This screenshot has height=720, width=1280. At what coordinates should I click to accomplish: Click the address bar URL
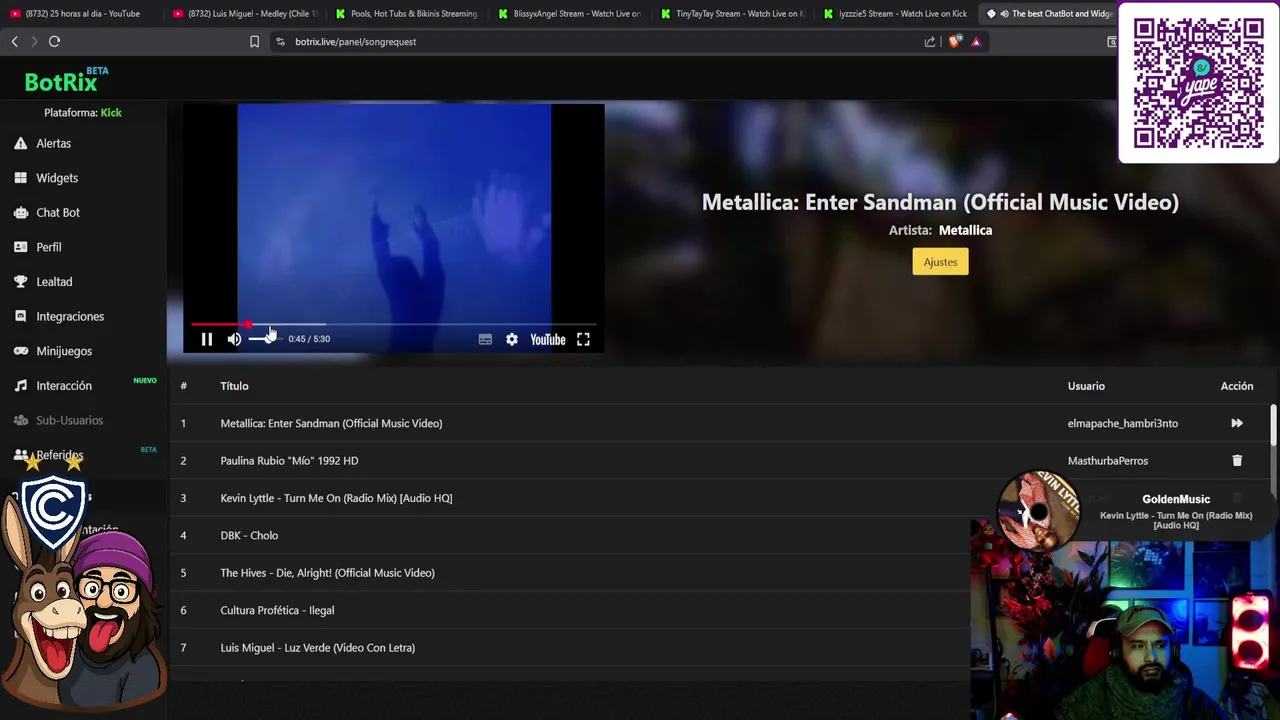pyautogui.click(x=355, y=42)
